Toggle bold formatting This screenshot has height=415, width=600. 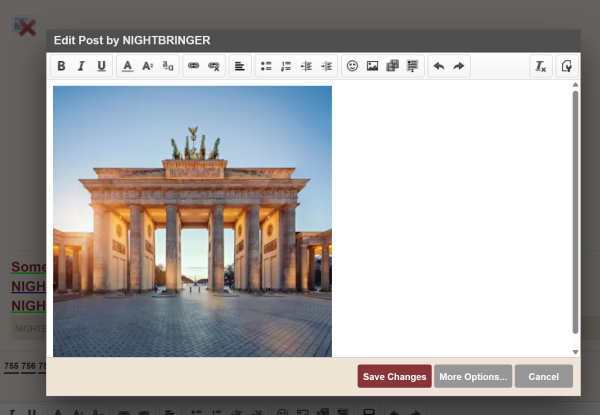click(x=61, y=66)
